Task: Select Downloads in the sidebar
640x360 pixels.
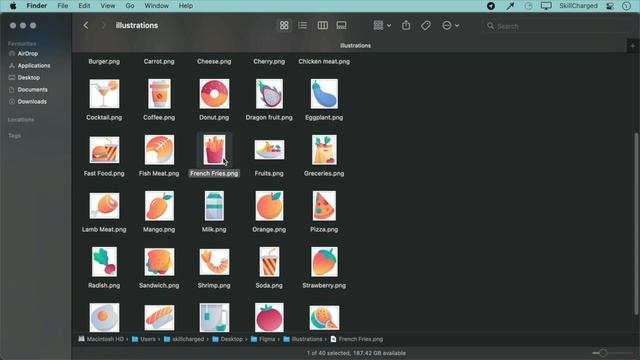Action: 32,102
